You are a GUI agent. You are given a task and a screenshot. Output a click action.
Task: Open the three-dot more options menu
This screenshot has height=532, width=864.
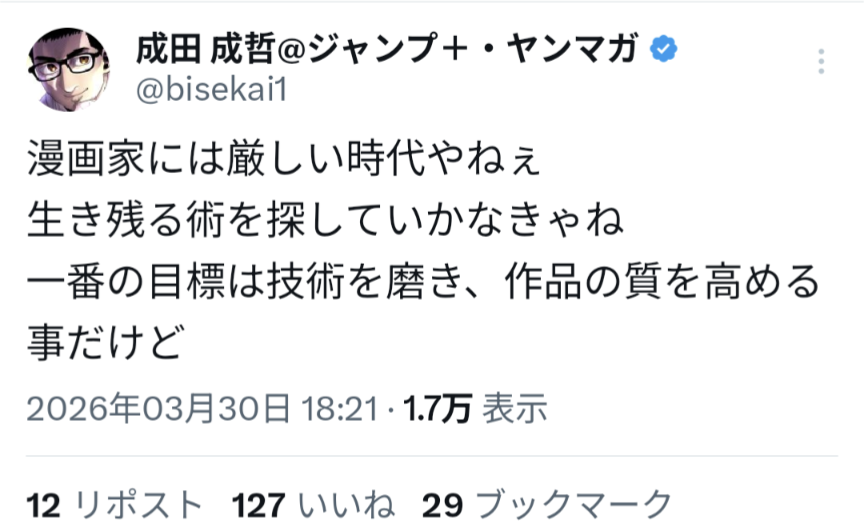pos(820,62)
